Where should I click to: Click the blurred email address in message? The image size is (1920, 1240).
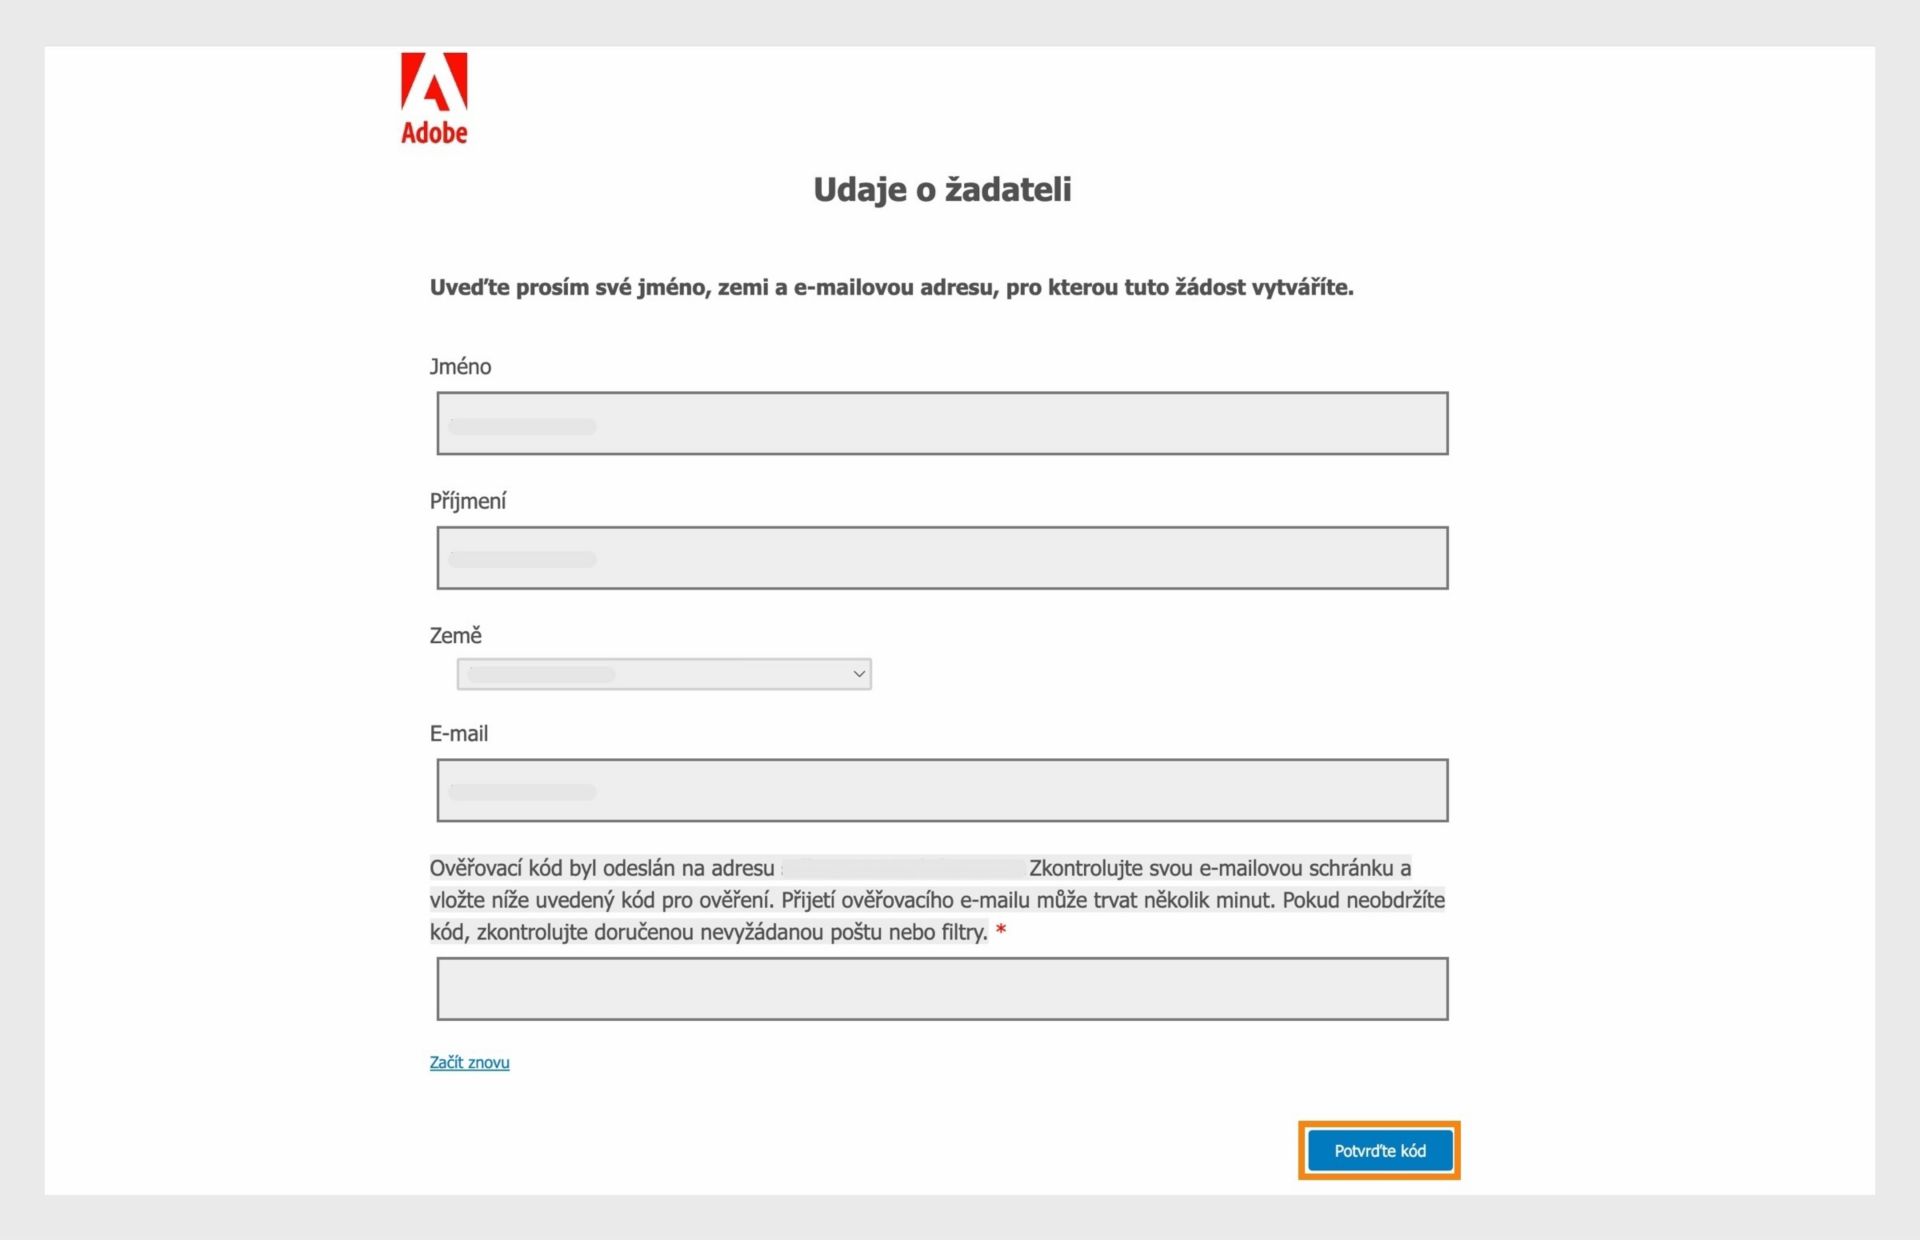[904, 868]
